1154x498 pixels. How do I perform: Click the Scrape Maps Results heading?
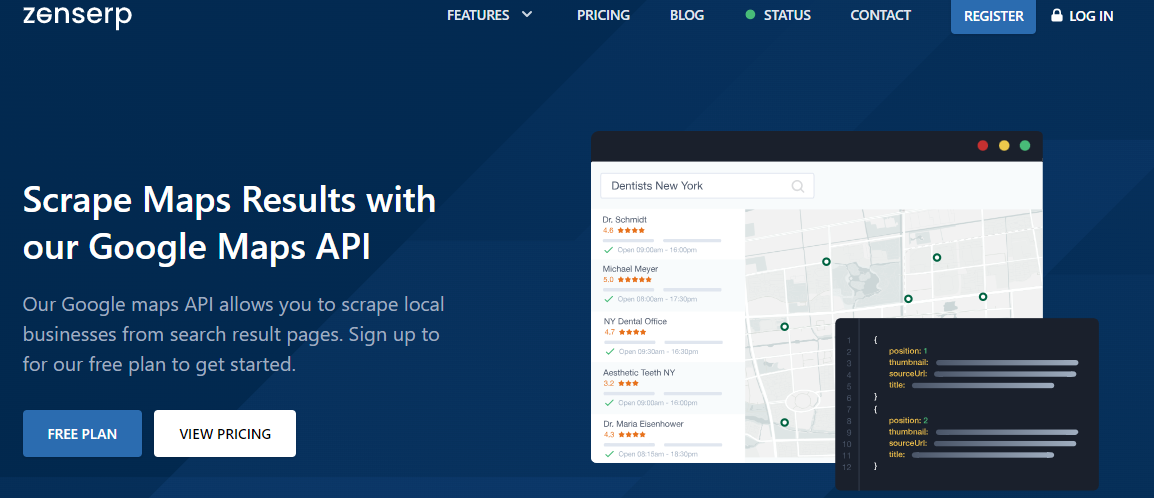tap(230, 224)
